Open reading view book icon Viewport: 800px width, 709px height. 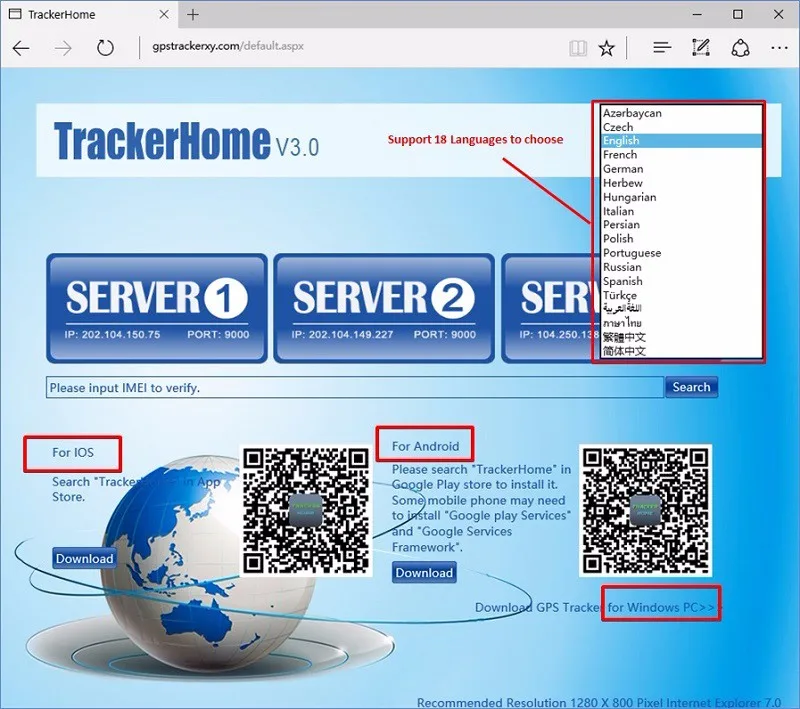point(578,48)
